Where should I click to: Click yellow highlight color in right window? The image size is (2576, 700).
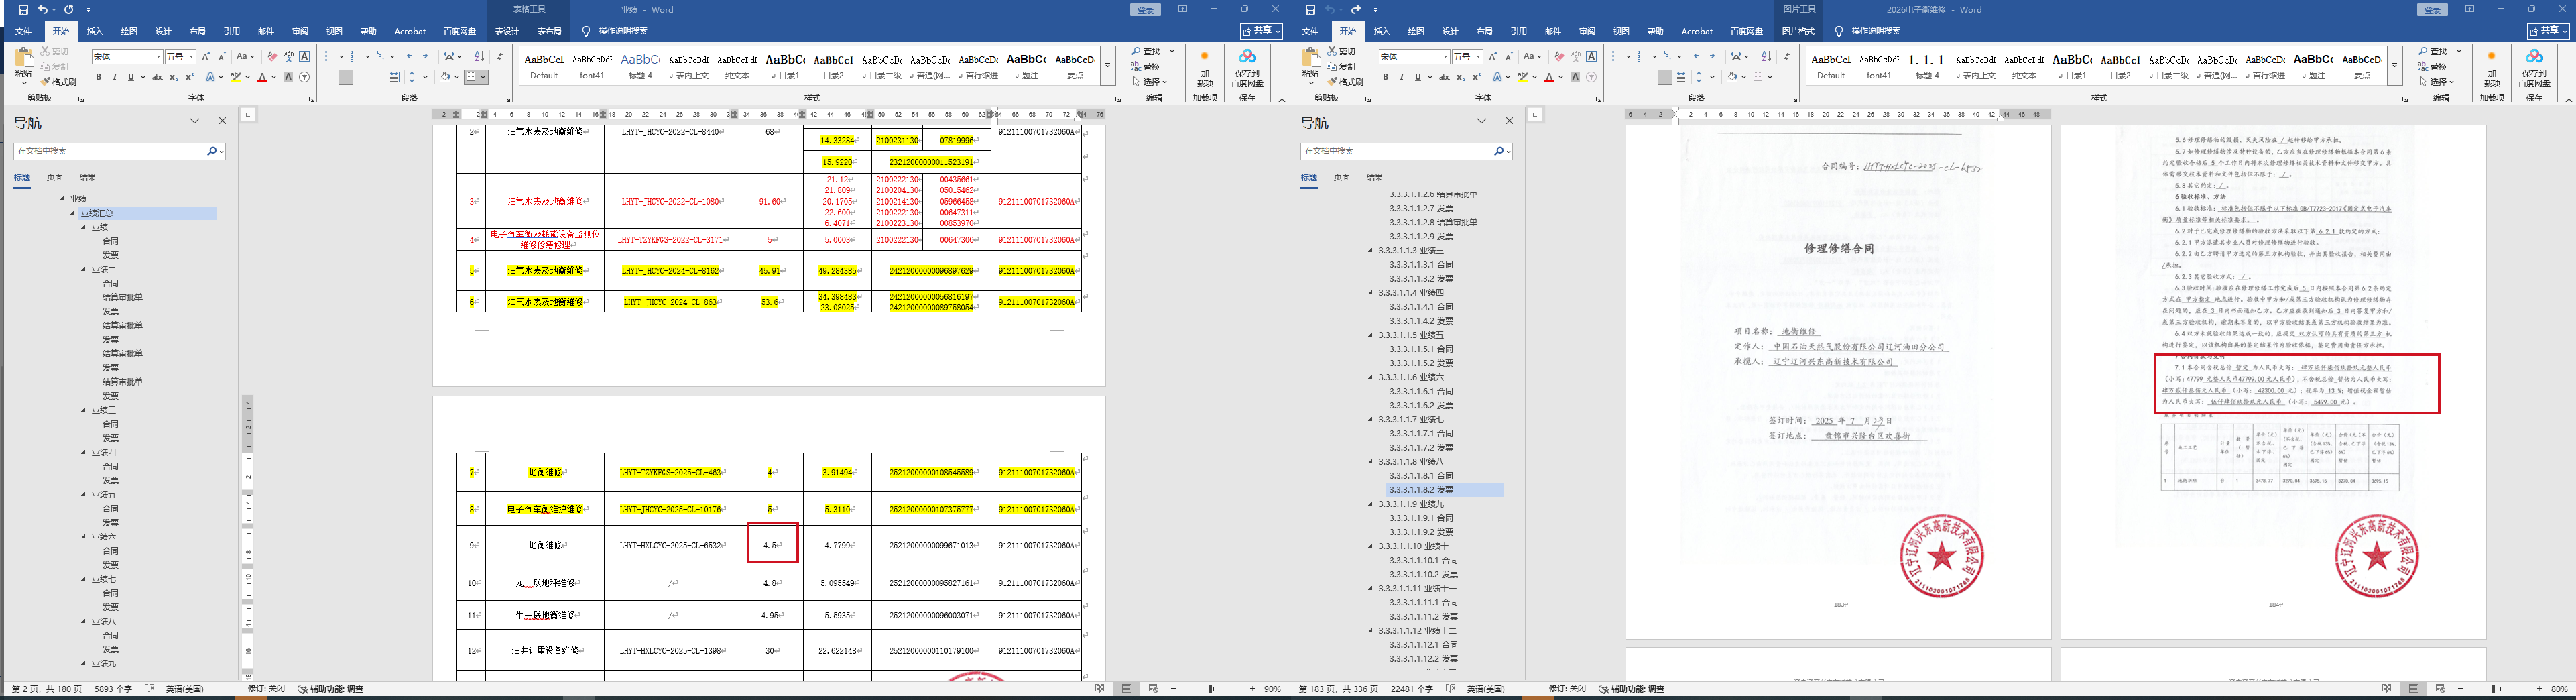tap(1522, 77)
